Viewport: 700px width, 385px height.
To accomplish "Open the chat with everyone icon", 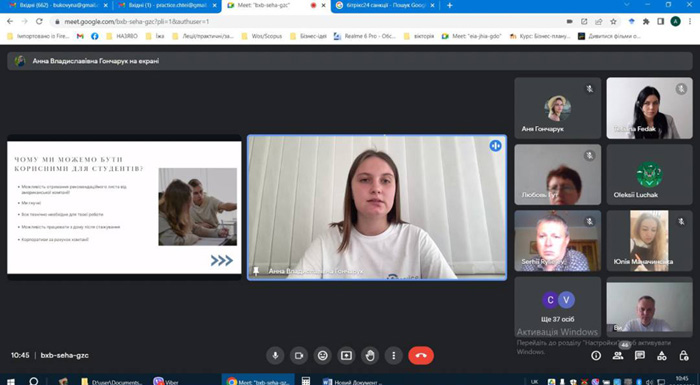I will click(640, 356).
